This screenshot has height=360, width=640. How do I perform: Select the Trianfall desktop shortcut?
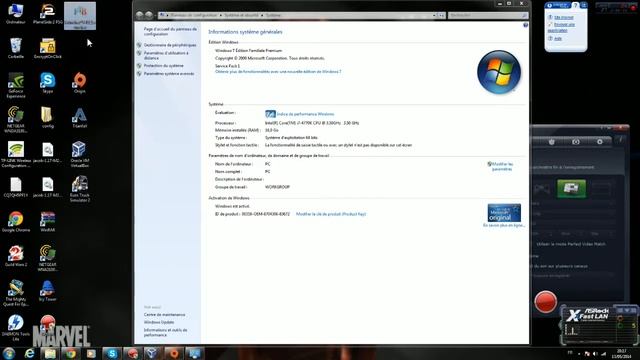[x=80, y=118]
